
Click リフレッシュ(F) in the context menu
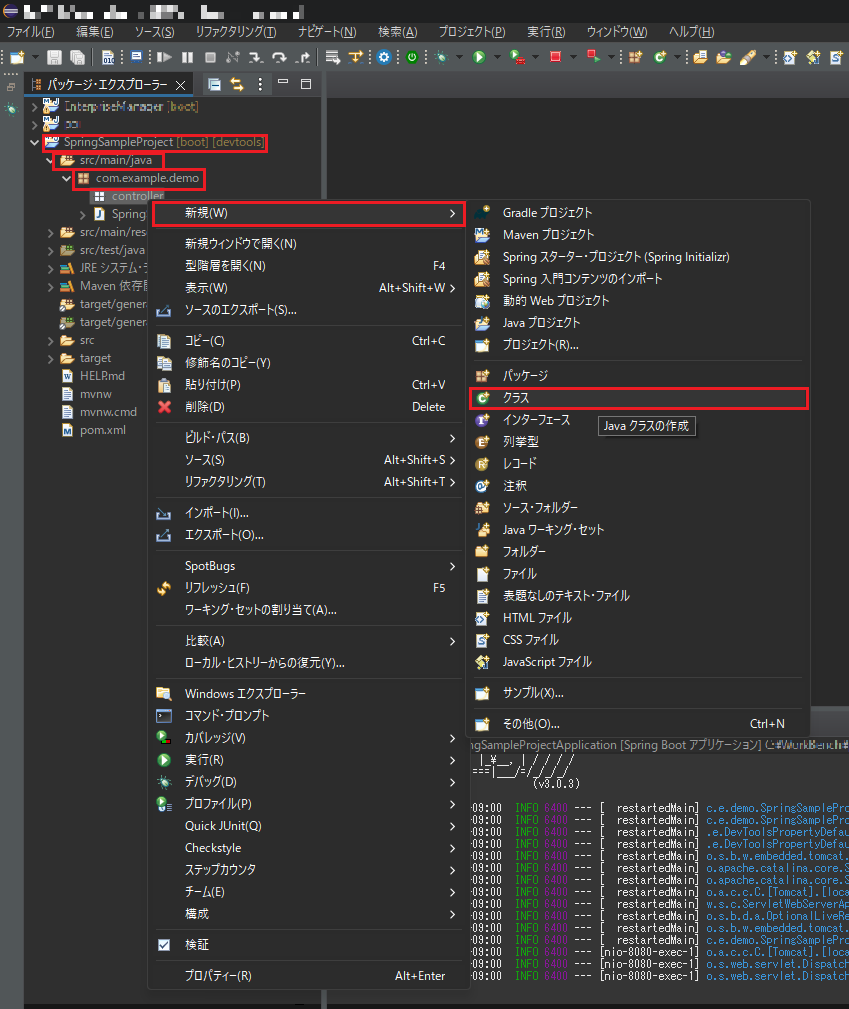tap(308, 588)
